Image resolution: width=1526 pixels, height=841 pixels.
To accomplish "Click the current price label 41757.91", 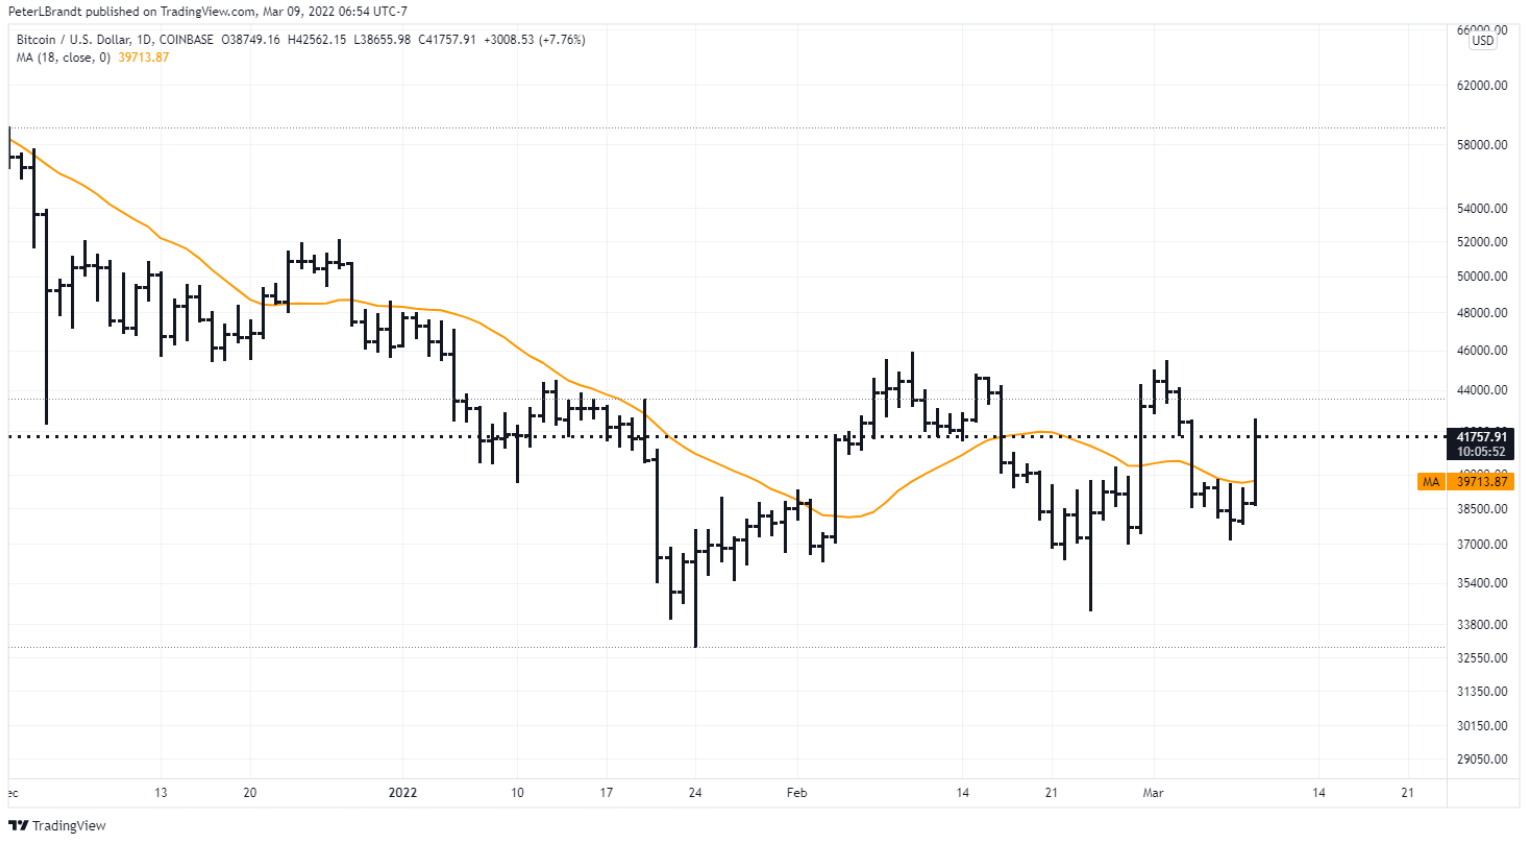I will (1480, 437).
